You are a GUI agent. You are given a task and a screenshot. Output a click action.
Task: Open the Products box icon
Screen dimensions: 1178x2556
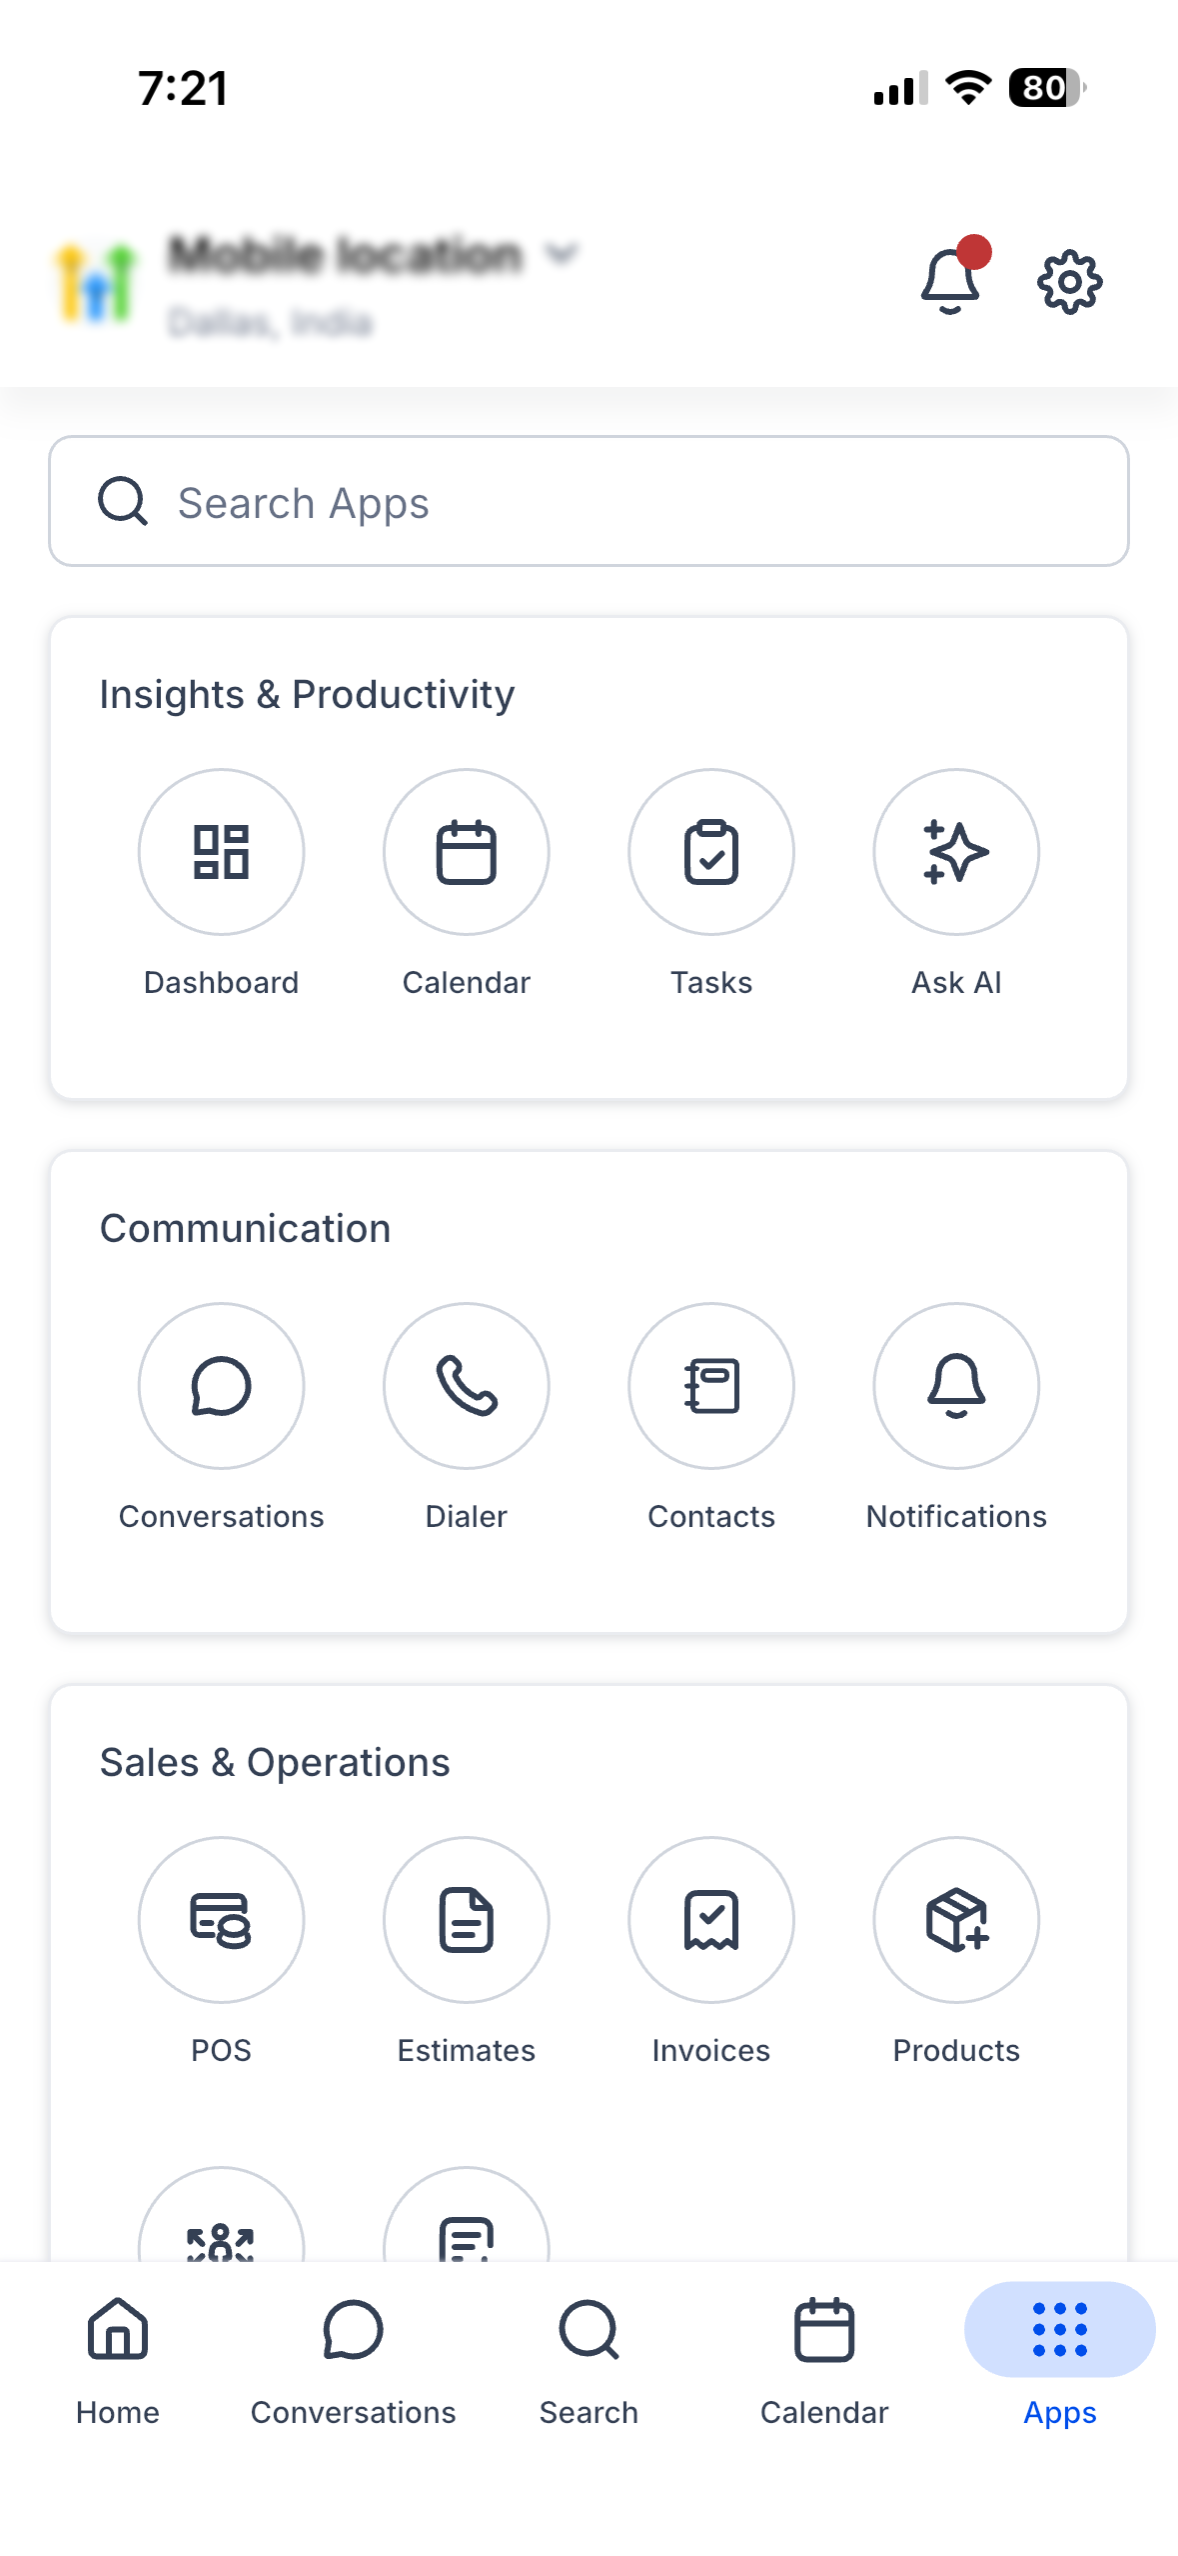[x=956, y=1920]
